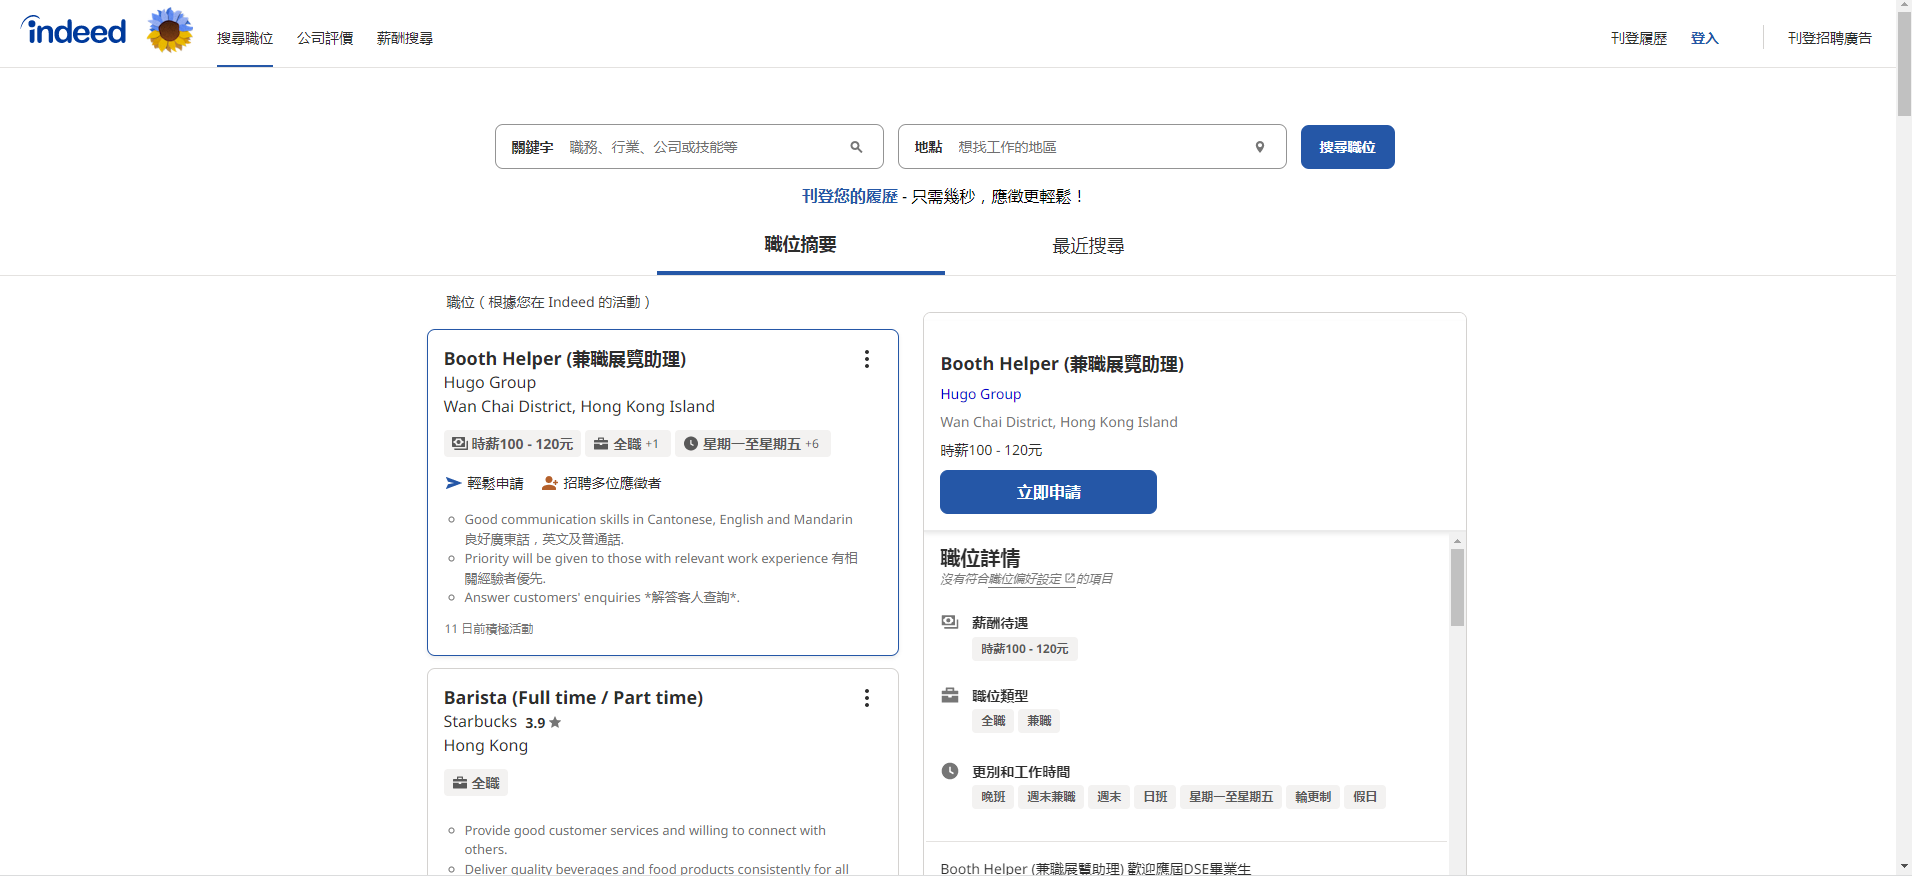Open three-dot menu for Barista job
The width and height of the screenshot is (1912, 878).
point(867,698)
